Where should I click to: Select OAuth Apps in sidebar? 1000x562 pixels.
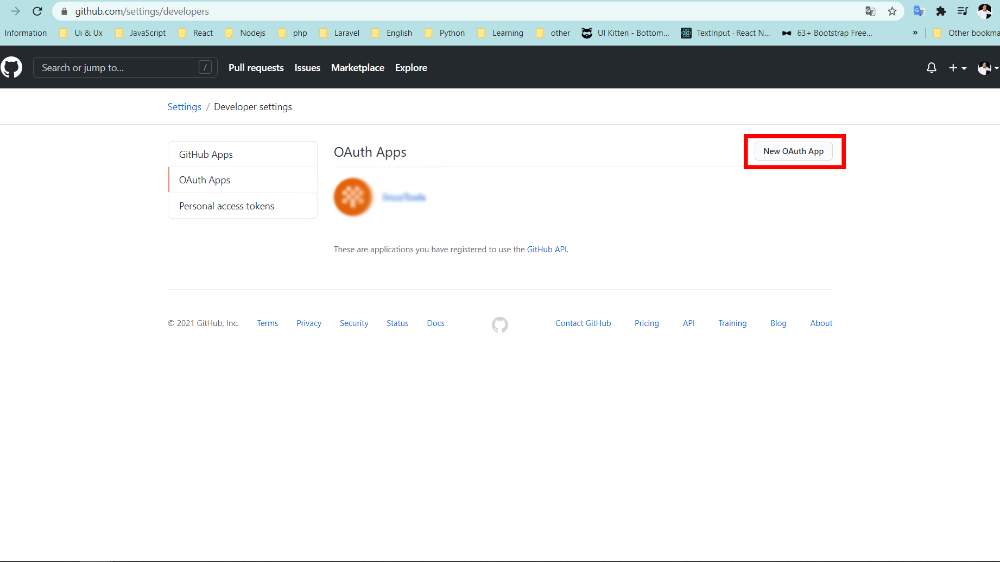coord(242,180)
